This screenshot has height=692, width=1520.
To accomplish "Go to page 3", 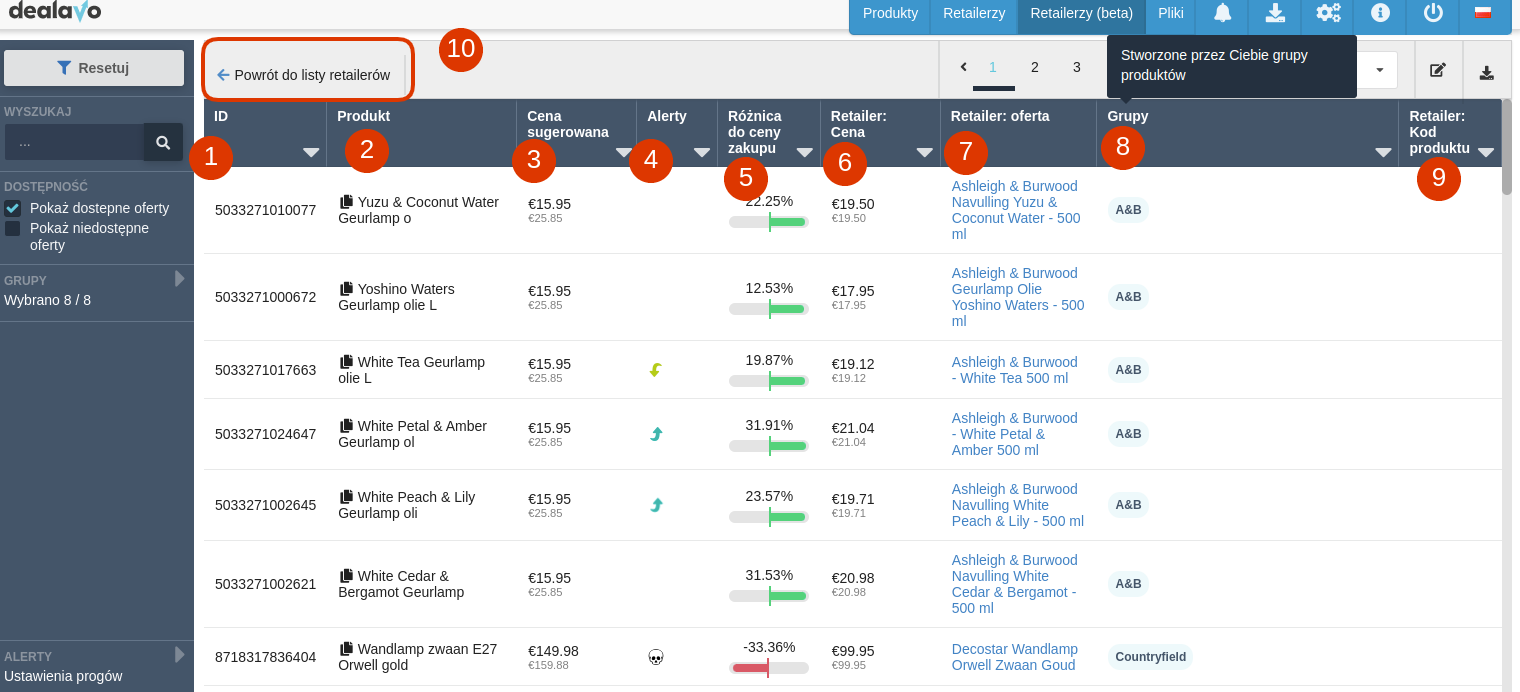I will (x=1077, y=67).
